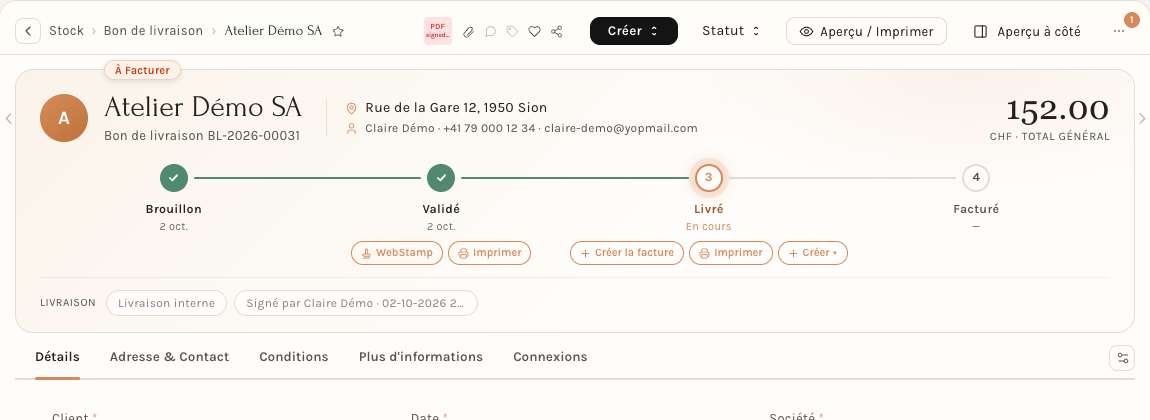This screenshot has height=420, width=1150.
Task: Switch to Adresse & Contact tab
Action: (169, 357)
